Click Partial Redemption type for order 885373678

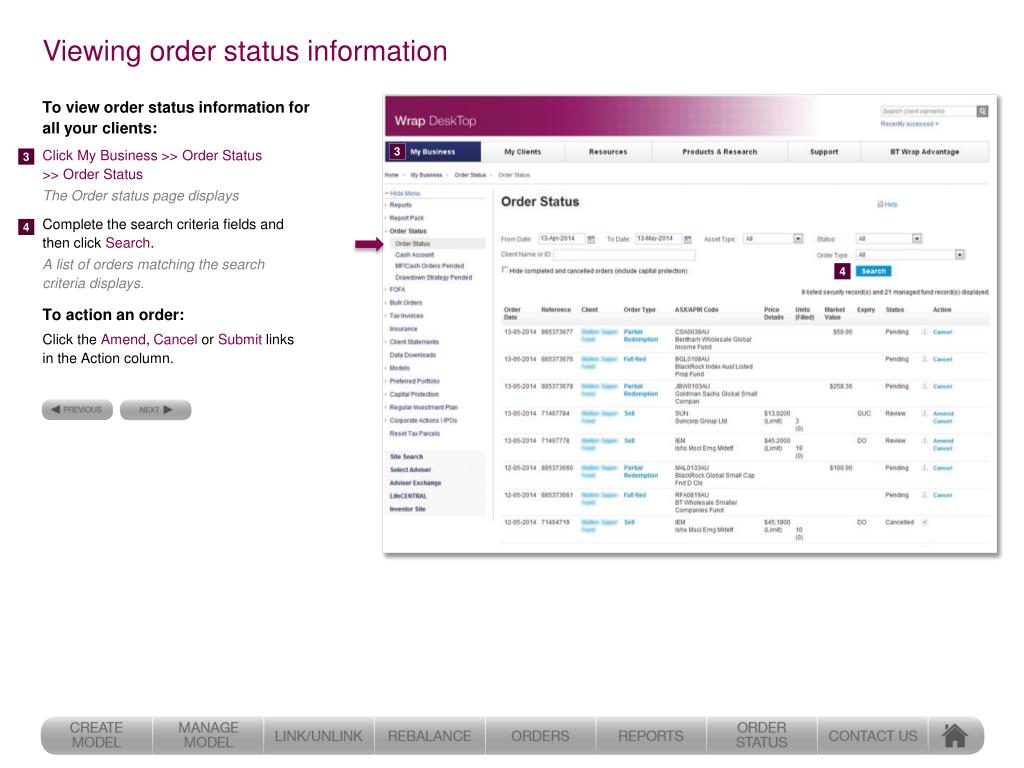tap(641, 390)
